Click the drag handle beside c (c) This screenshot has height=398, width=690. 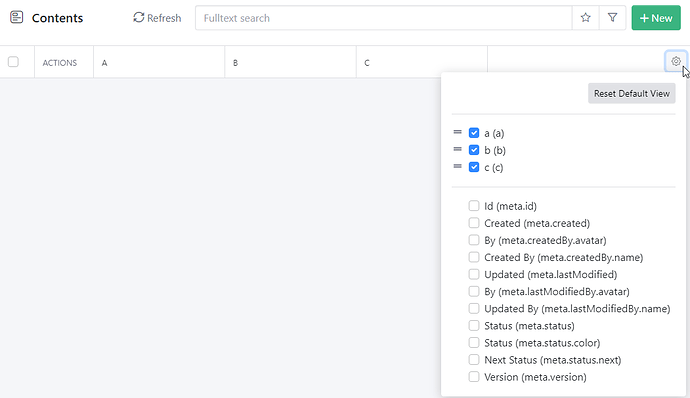[458, 166]
